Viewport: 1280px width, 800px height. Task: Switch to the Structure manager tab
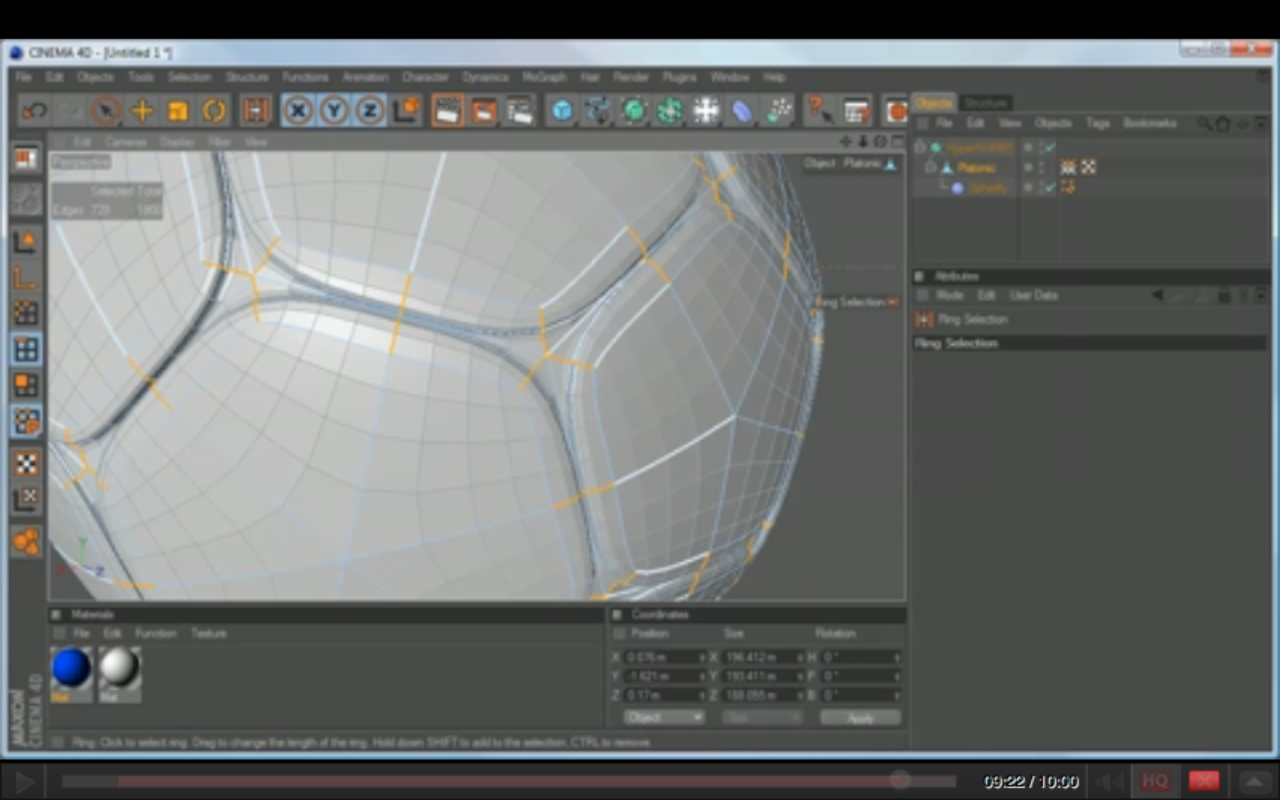coord(985,103)
